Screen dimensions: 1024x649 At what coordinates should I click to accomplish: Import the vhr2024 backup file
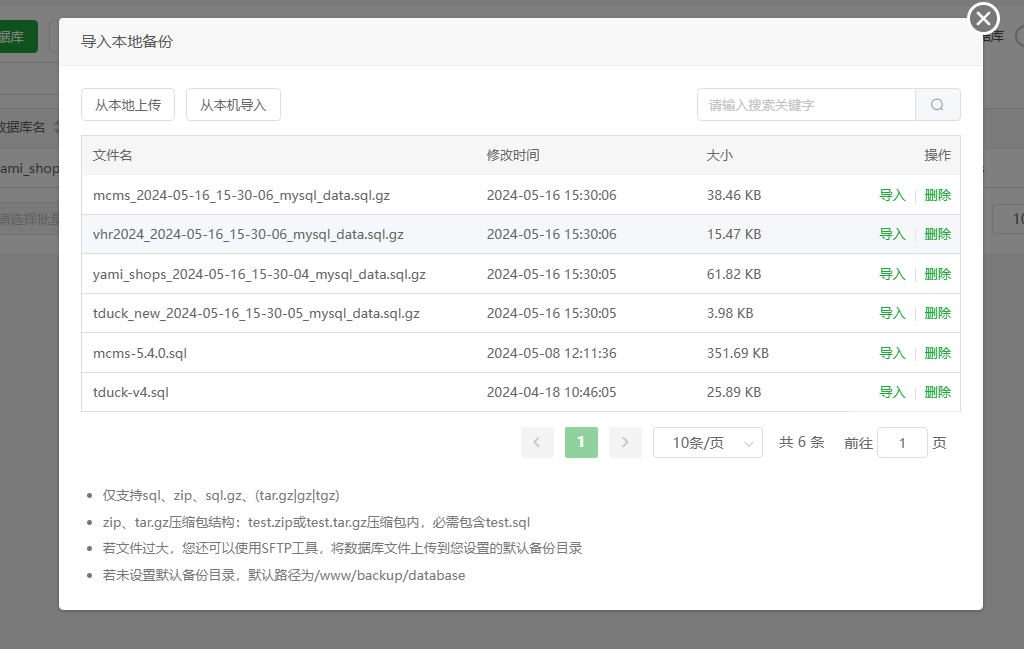point(891,233)
